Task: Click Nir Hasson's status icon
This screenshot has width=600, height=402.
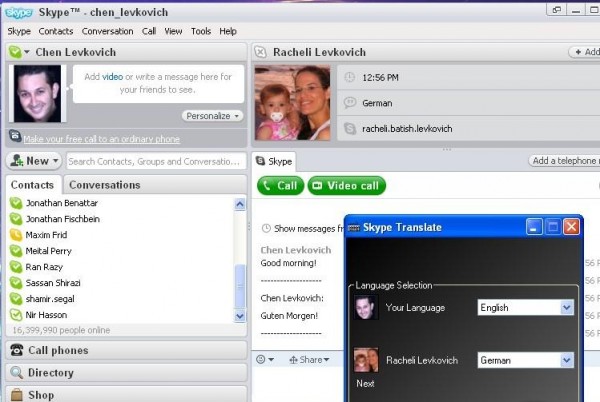Action: [x=16, y=315]
